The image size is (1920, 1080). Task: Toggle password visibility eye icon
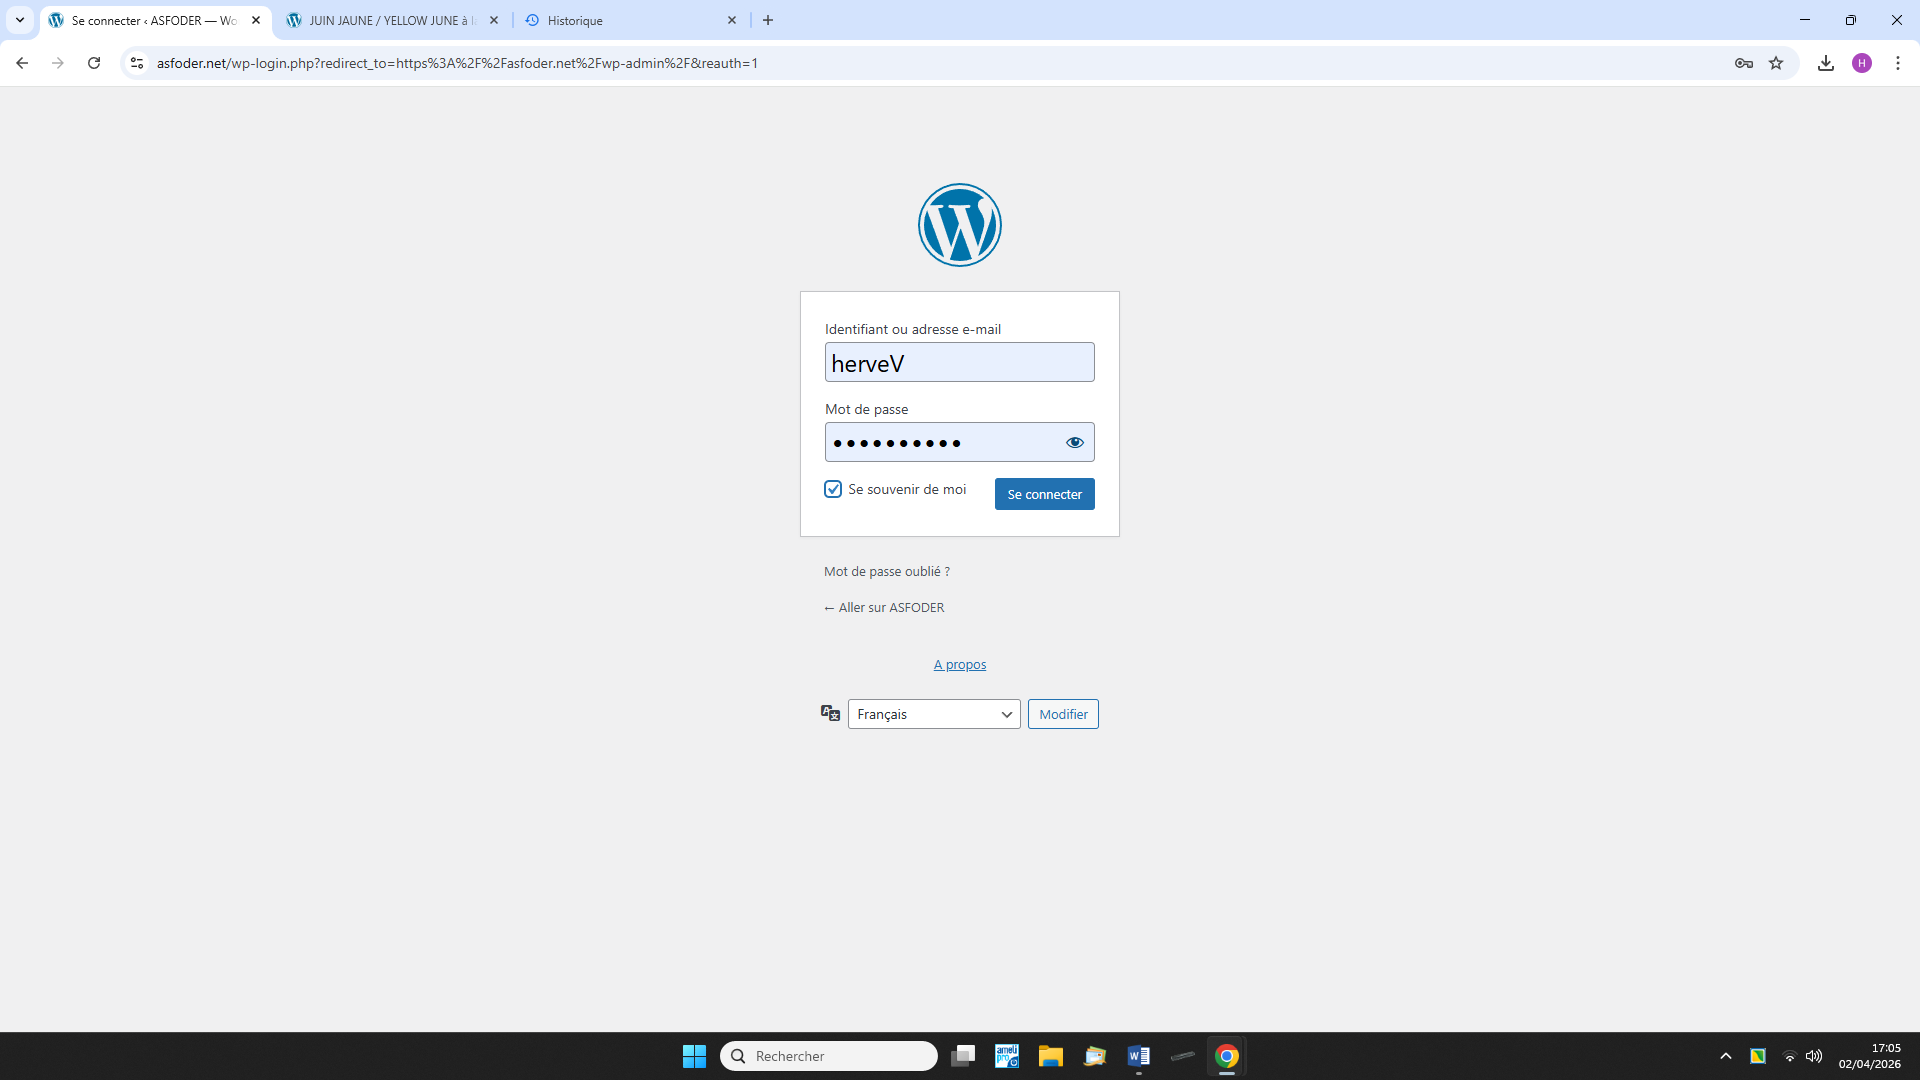pyautogui.click(x=1074, y=442)
